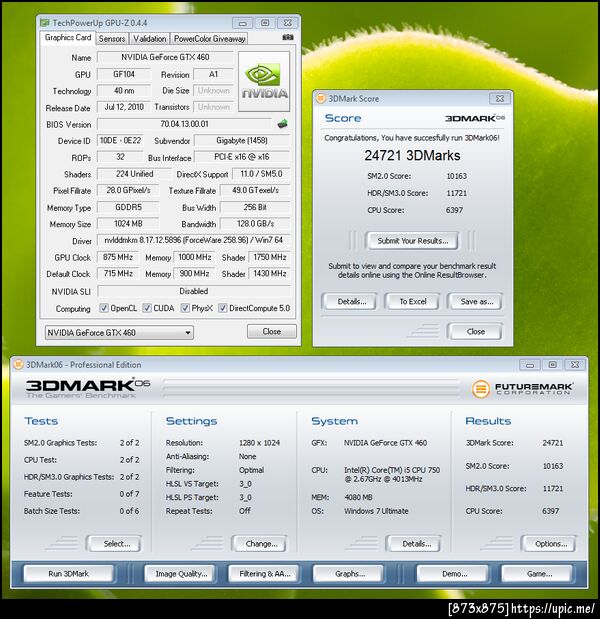The height and width of the screenshot is (619, 600).
Task: Click the 3DMark06 logo in main window
Action: (88, 388)
